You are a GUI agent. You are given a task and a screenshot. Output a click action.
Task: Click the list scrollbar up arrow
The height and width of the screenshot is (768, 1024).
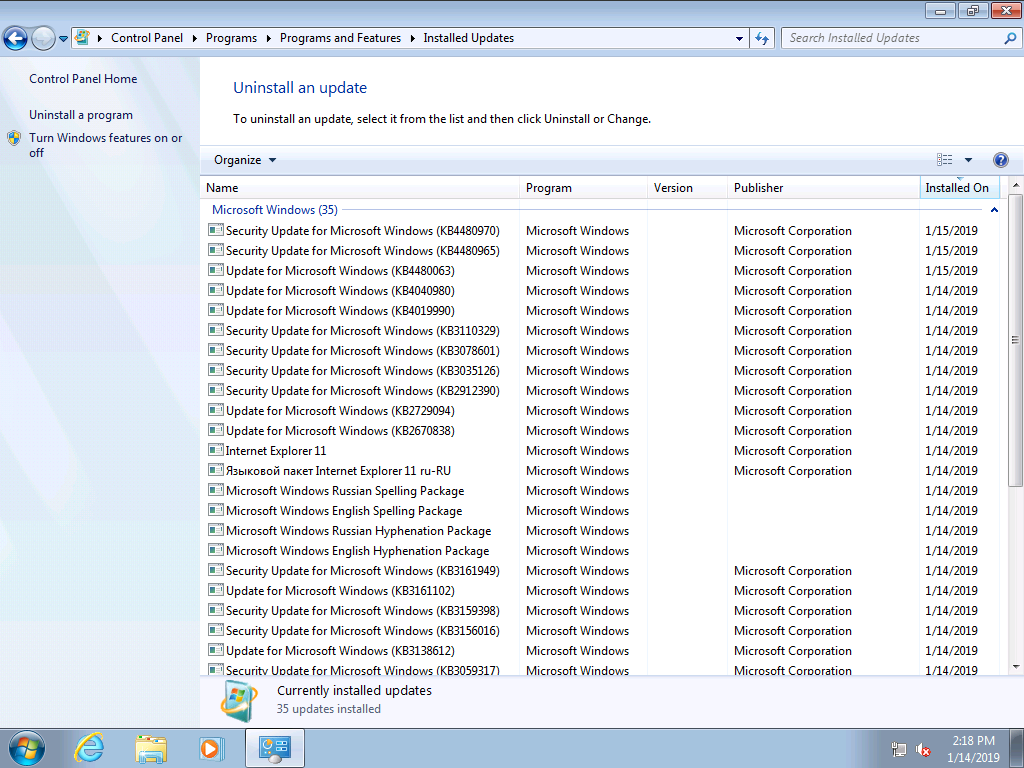1016,186
